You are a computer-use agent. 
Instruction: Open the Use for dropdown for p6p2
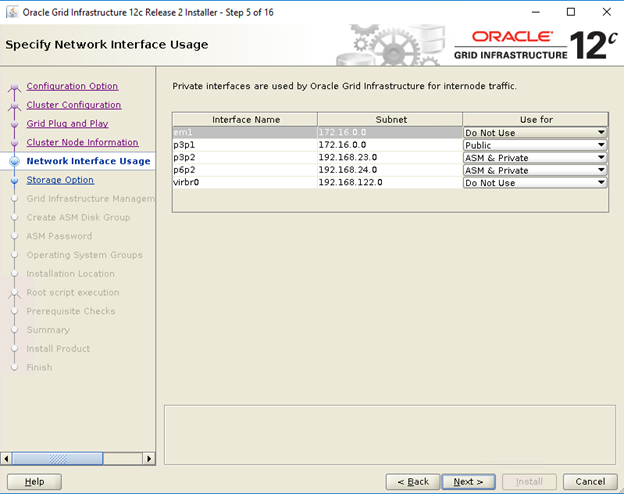coord(535,170)
